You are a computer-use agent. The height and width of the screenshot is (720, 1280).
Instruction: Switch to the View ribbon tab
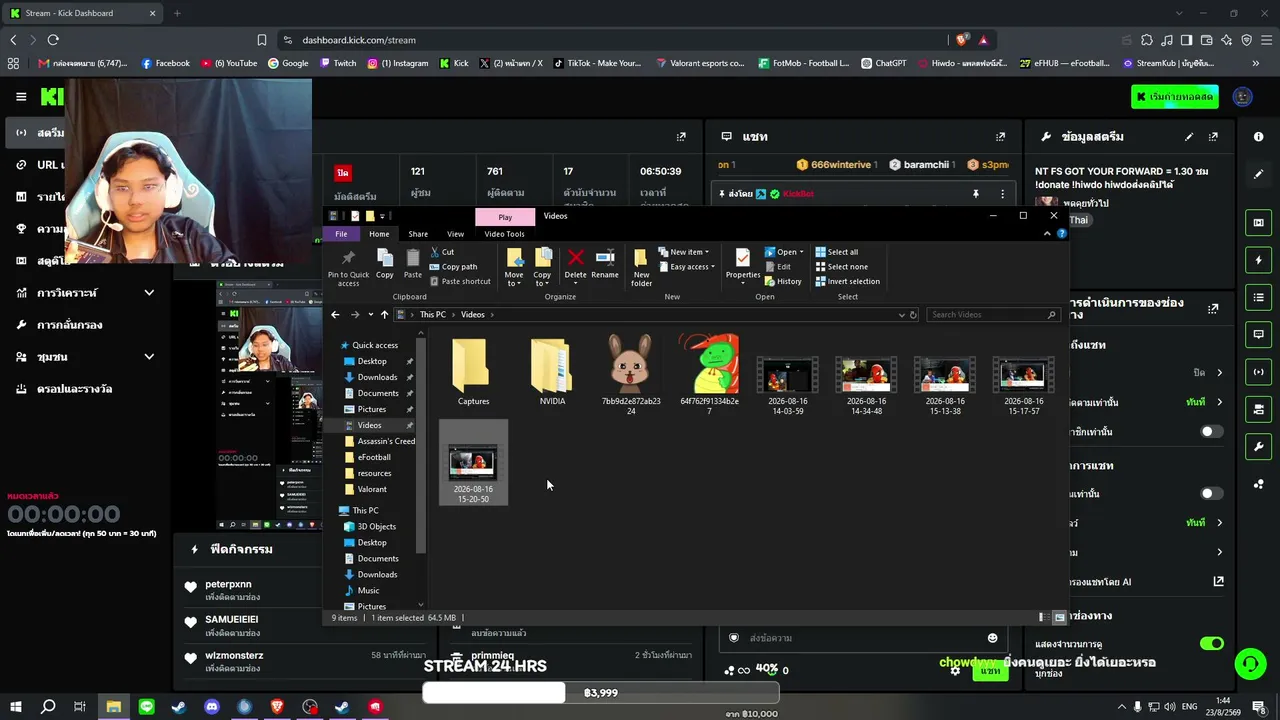(x=455, y=234)
